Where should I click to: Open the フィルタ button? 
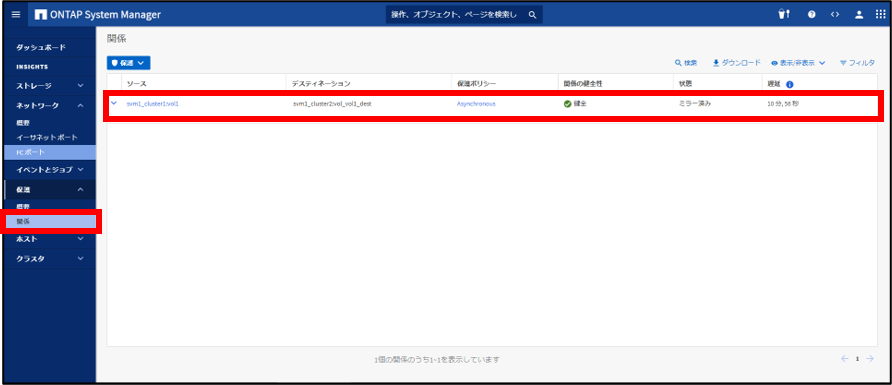click(x=857, y=63)
